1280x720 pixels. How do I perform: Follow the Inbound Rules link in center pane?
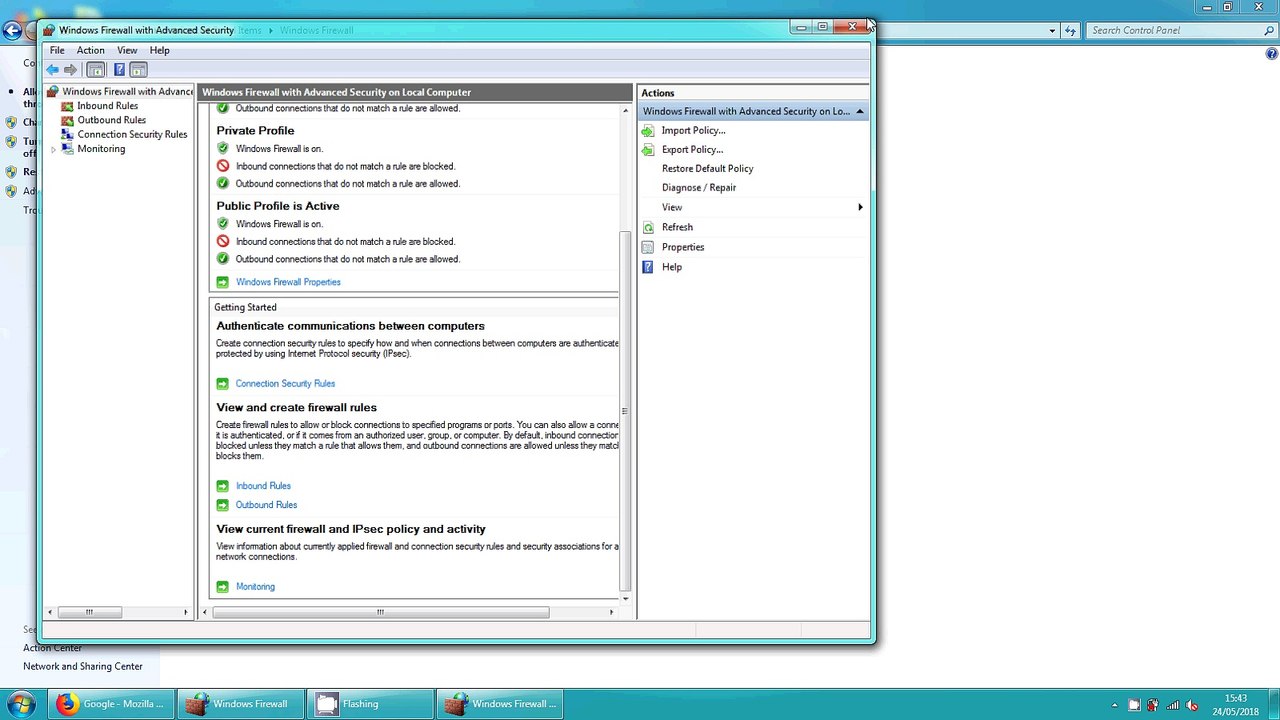coord(263,486)
